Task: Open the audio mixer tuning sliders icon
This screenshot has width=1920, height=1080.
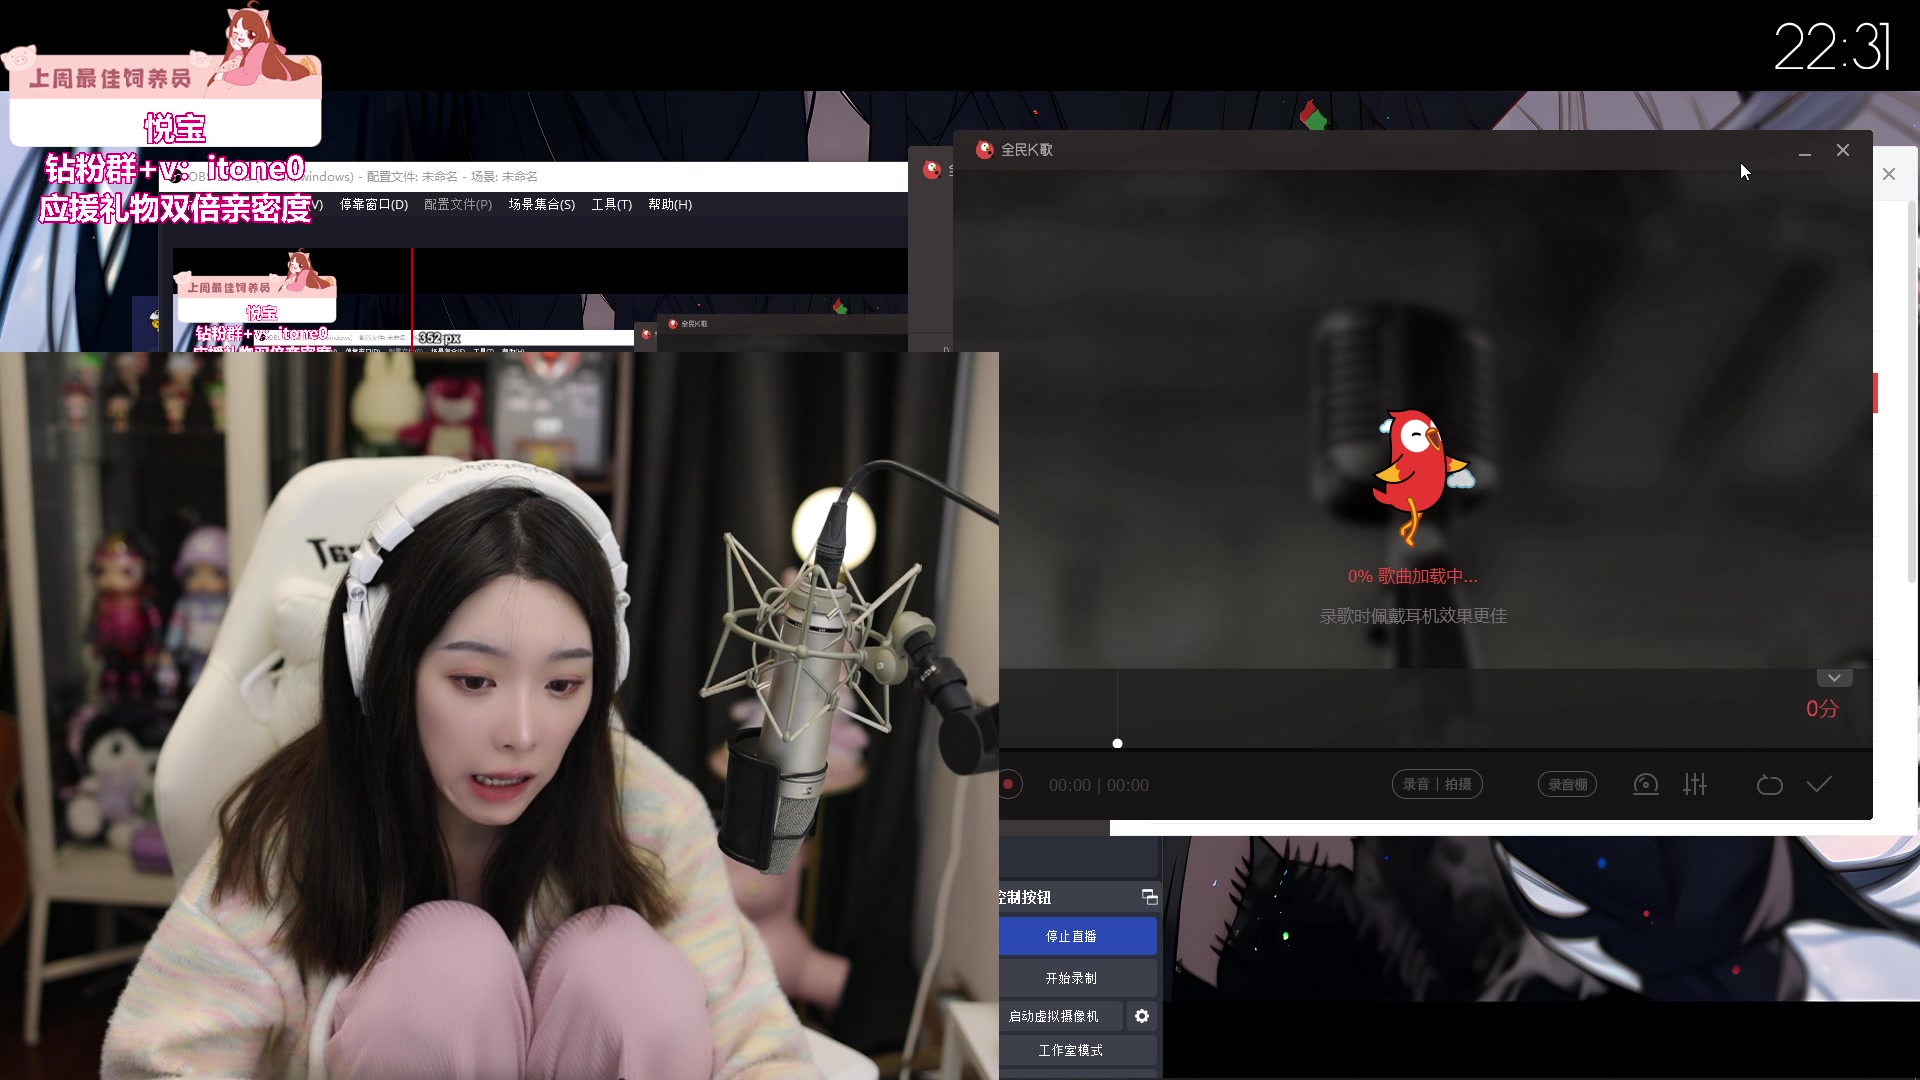Action: [x=1695, y=785]
